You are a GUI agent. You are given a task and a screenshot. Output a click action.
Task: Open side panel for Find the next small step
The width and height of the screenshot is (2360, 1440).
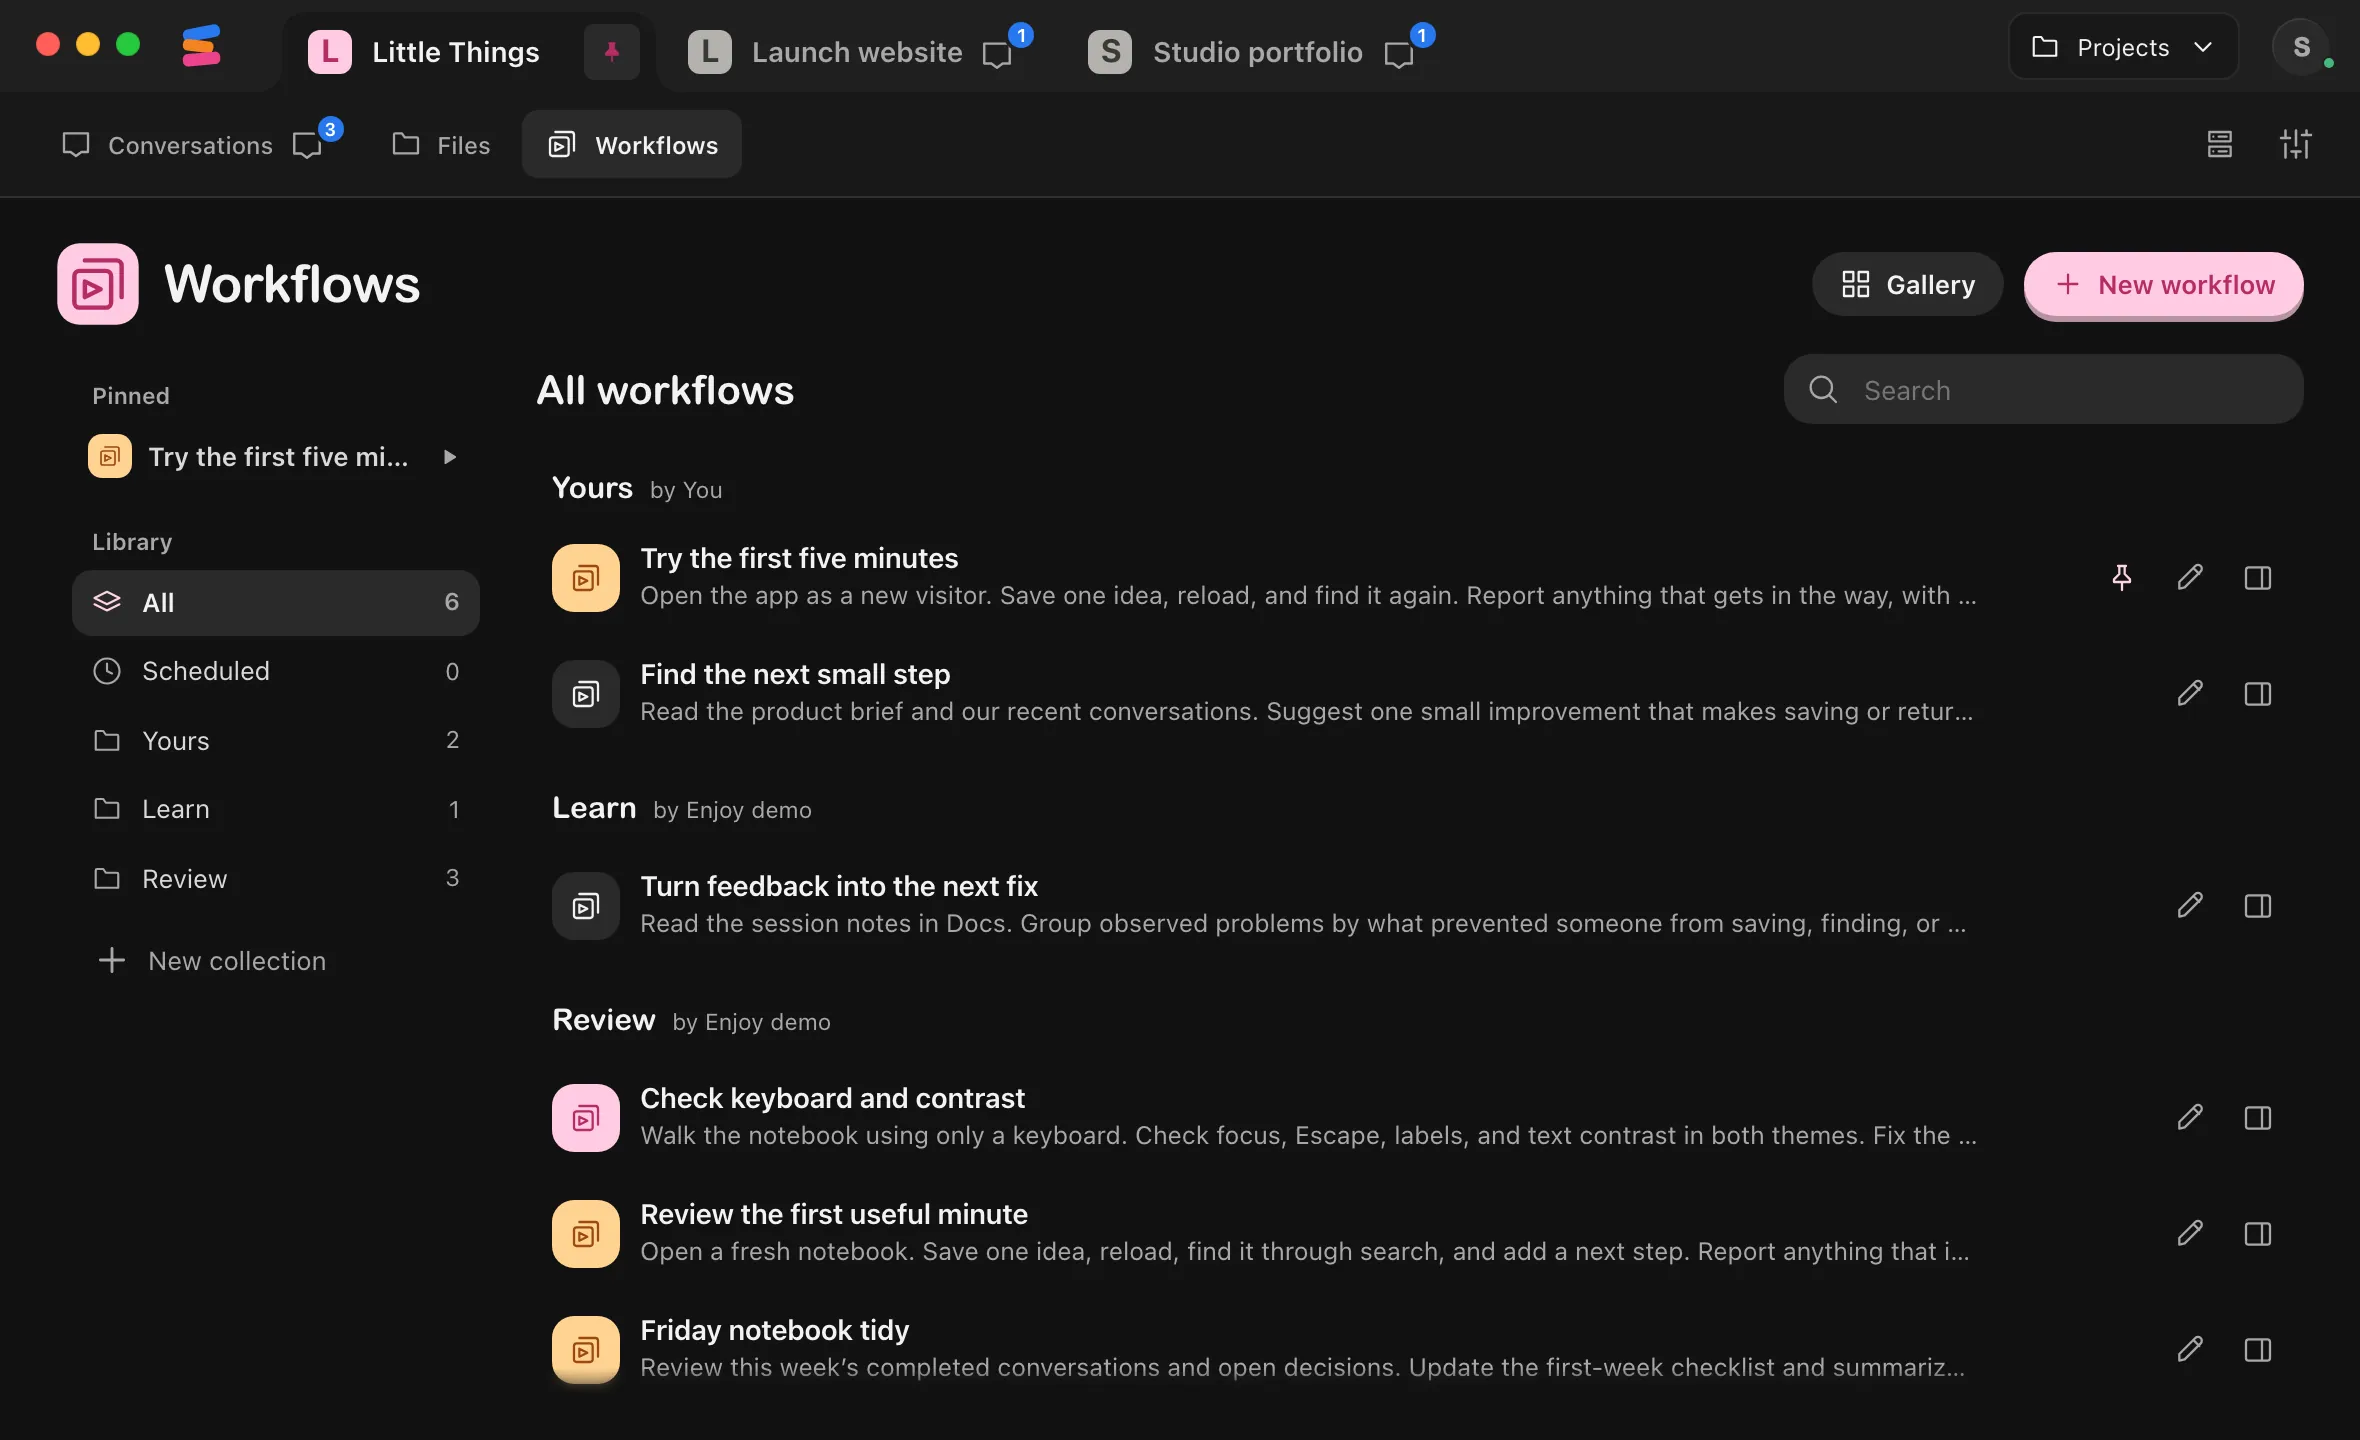[x=2257, y=693]
